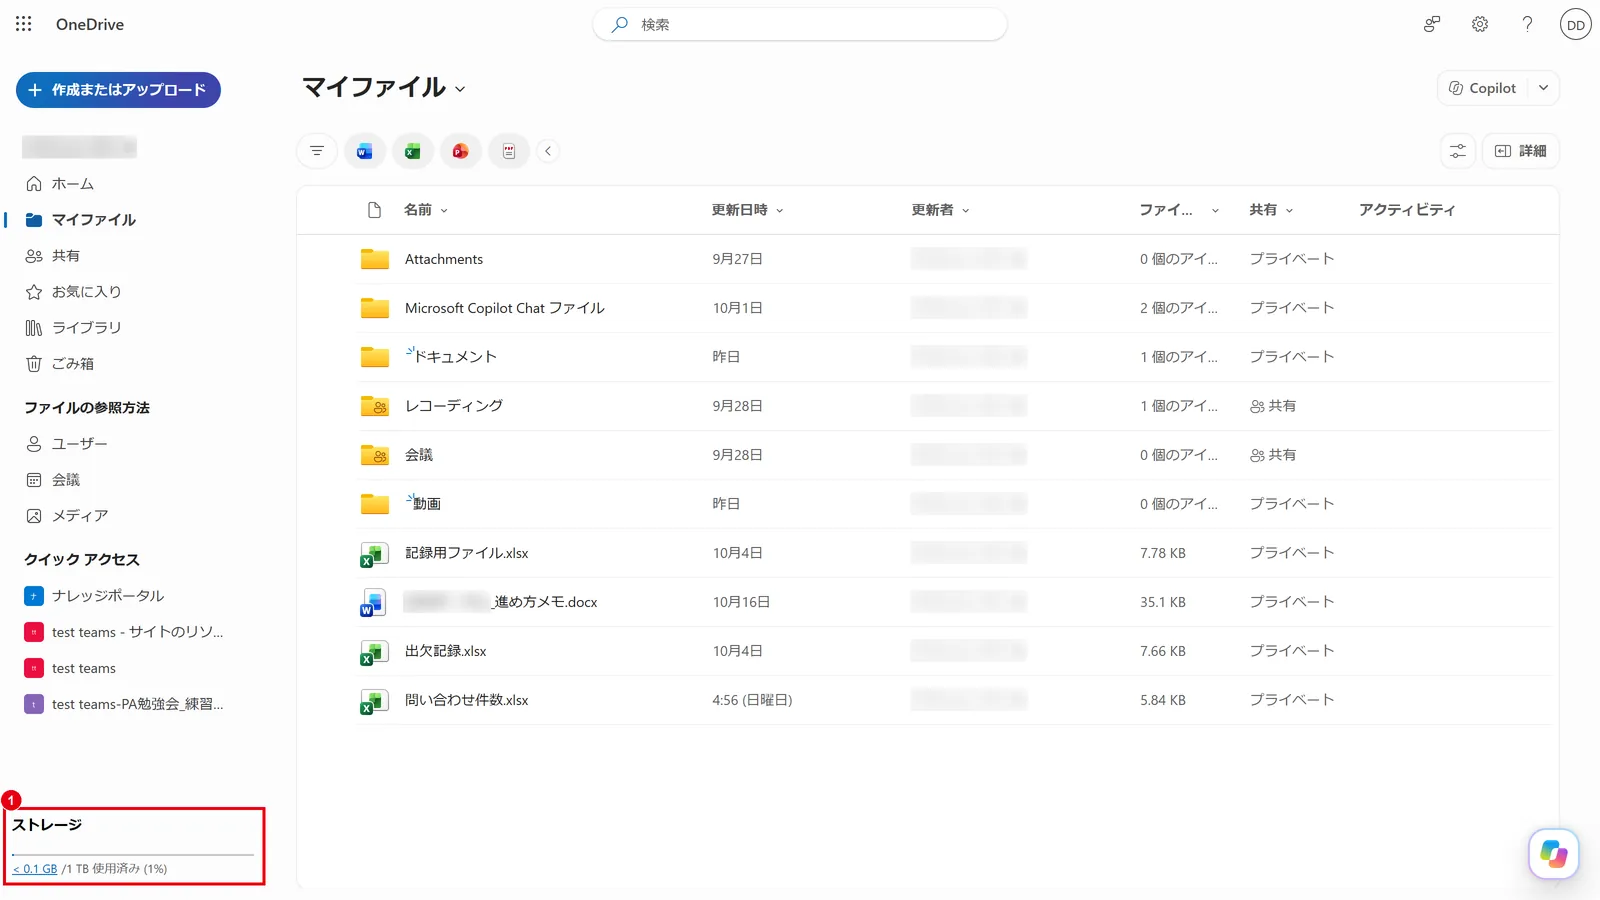The image size is (1600, 900).
Task: Browse files by 会議 in sidebar
Action: pos(66,480)
